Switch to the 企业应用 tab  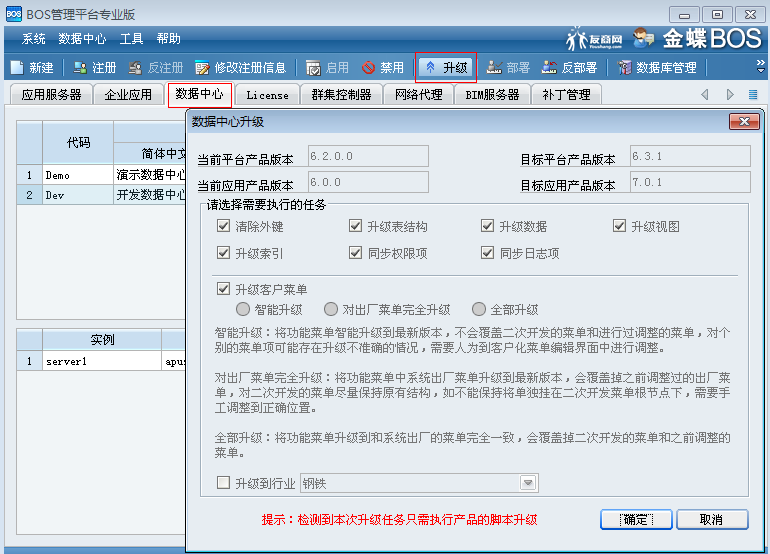128,95
